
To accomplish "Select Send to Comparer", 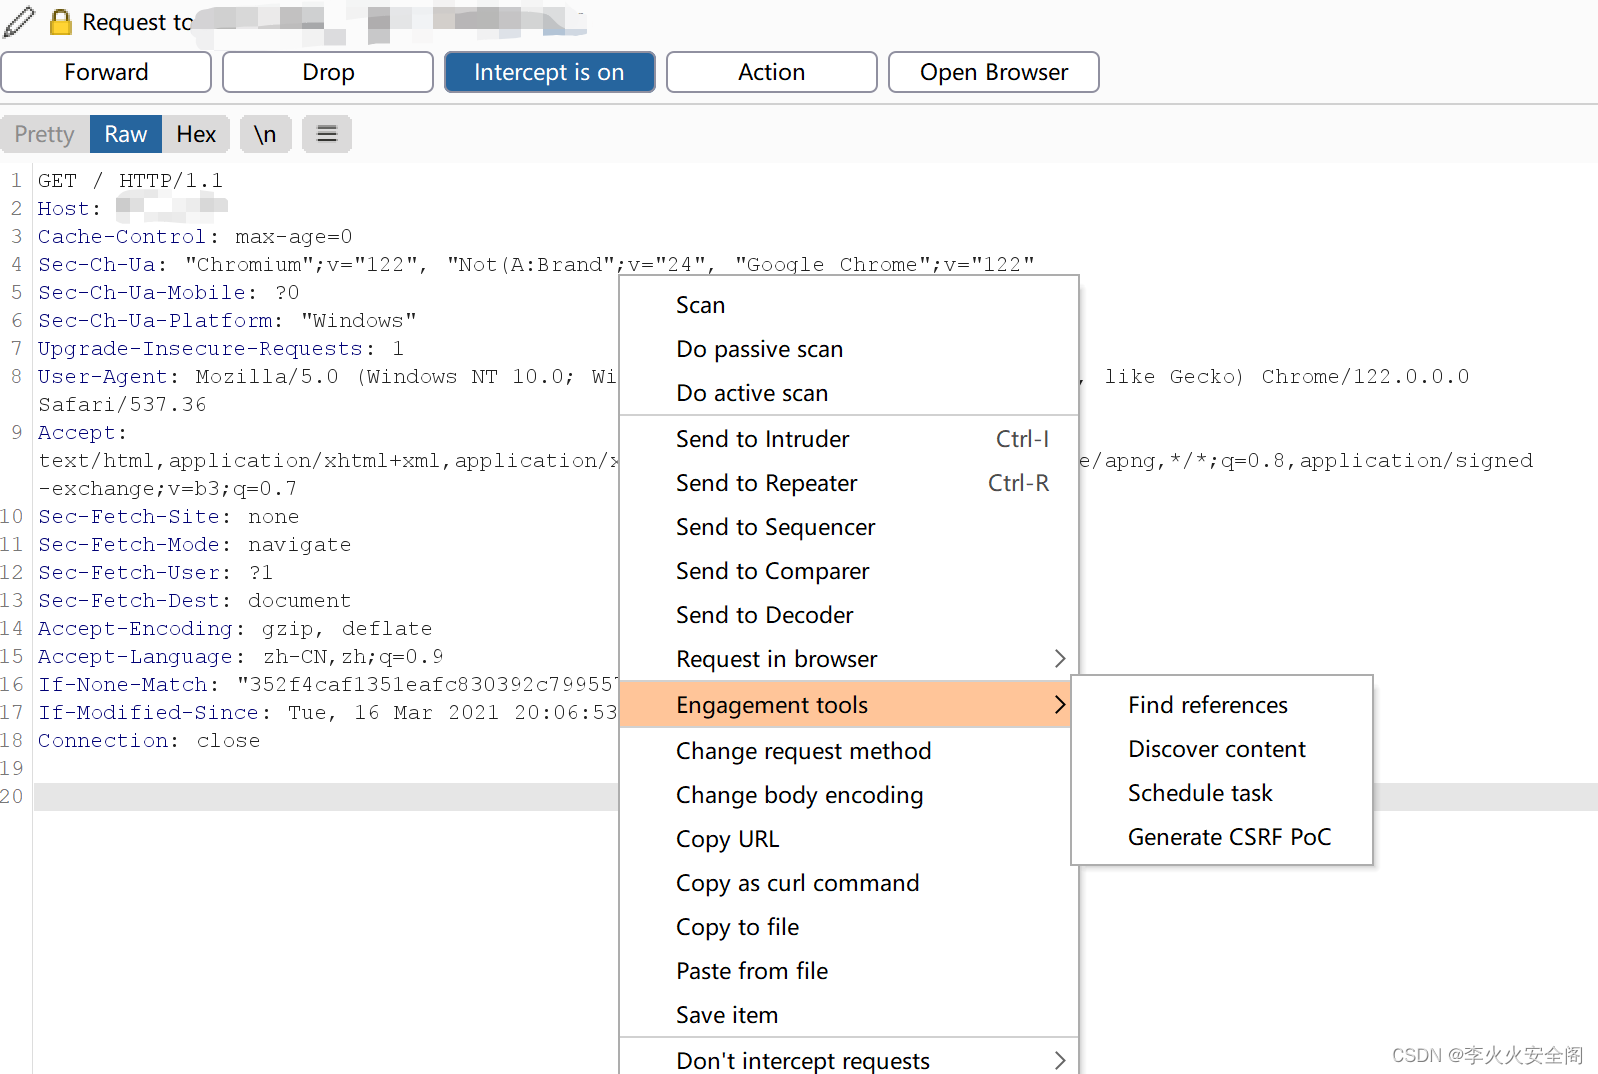I will (849, 571).
